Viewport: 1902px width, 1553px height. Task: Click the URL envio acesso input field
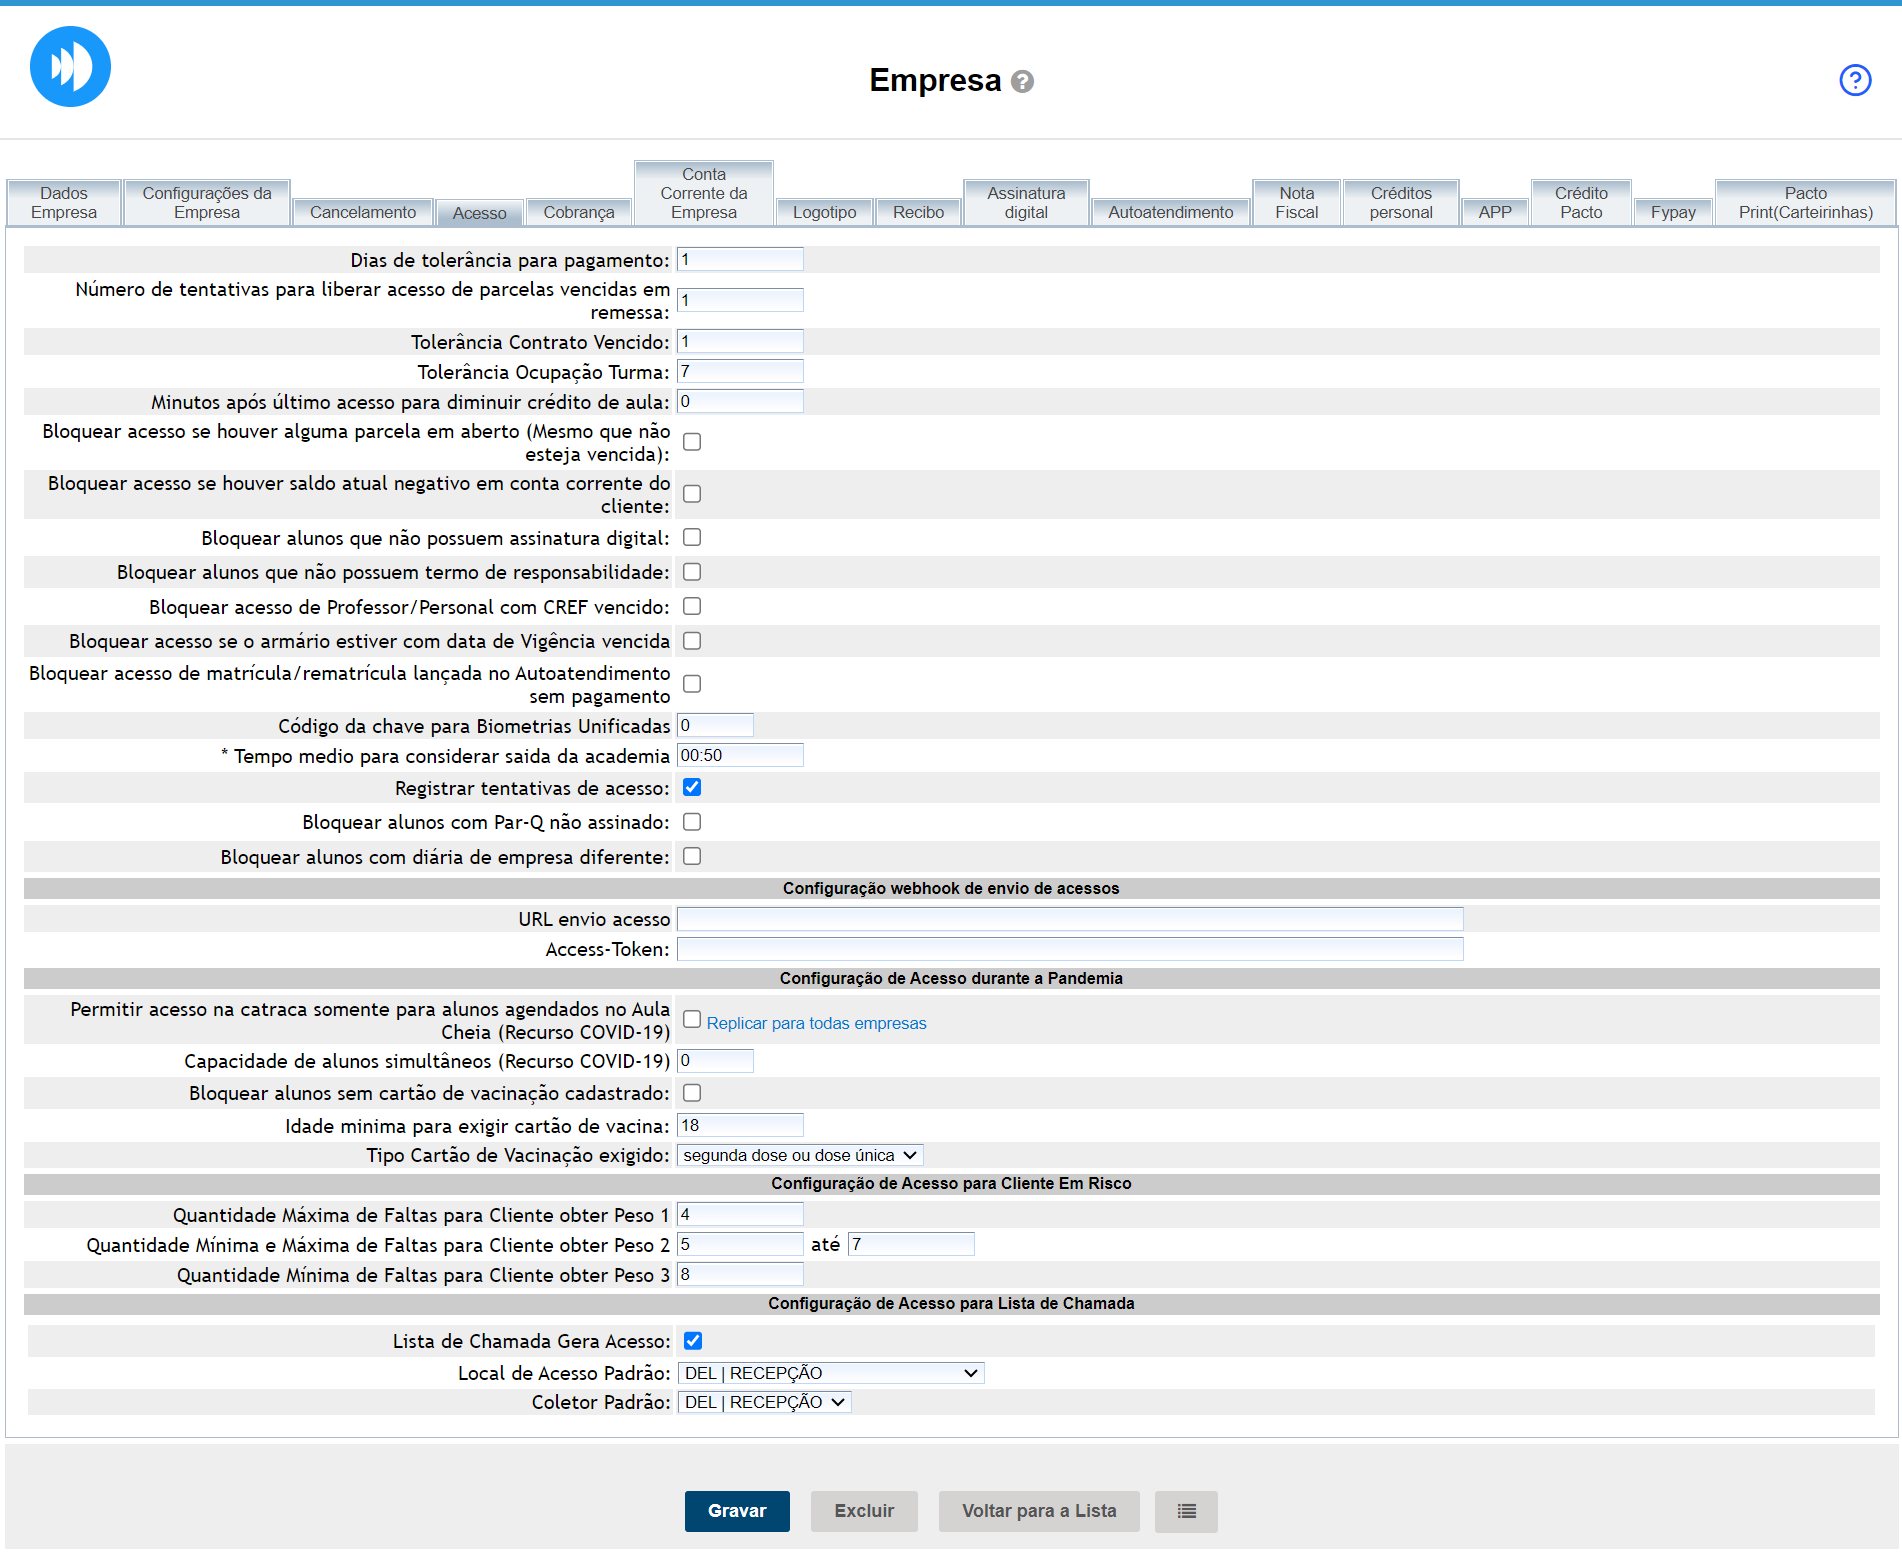(x=1069, y=919)
